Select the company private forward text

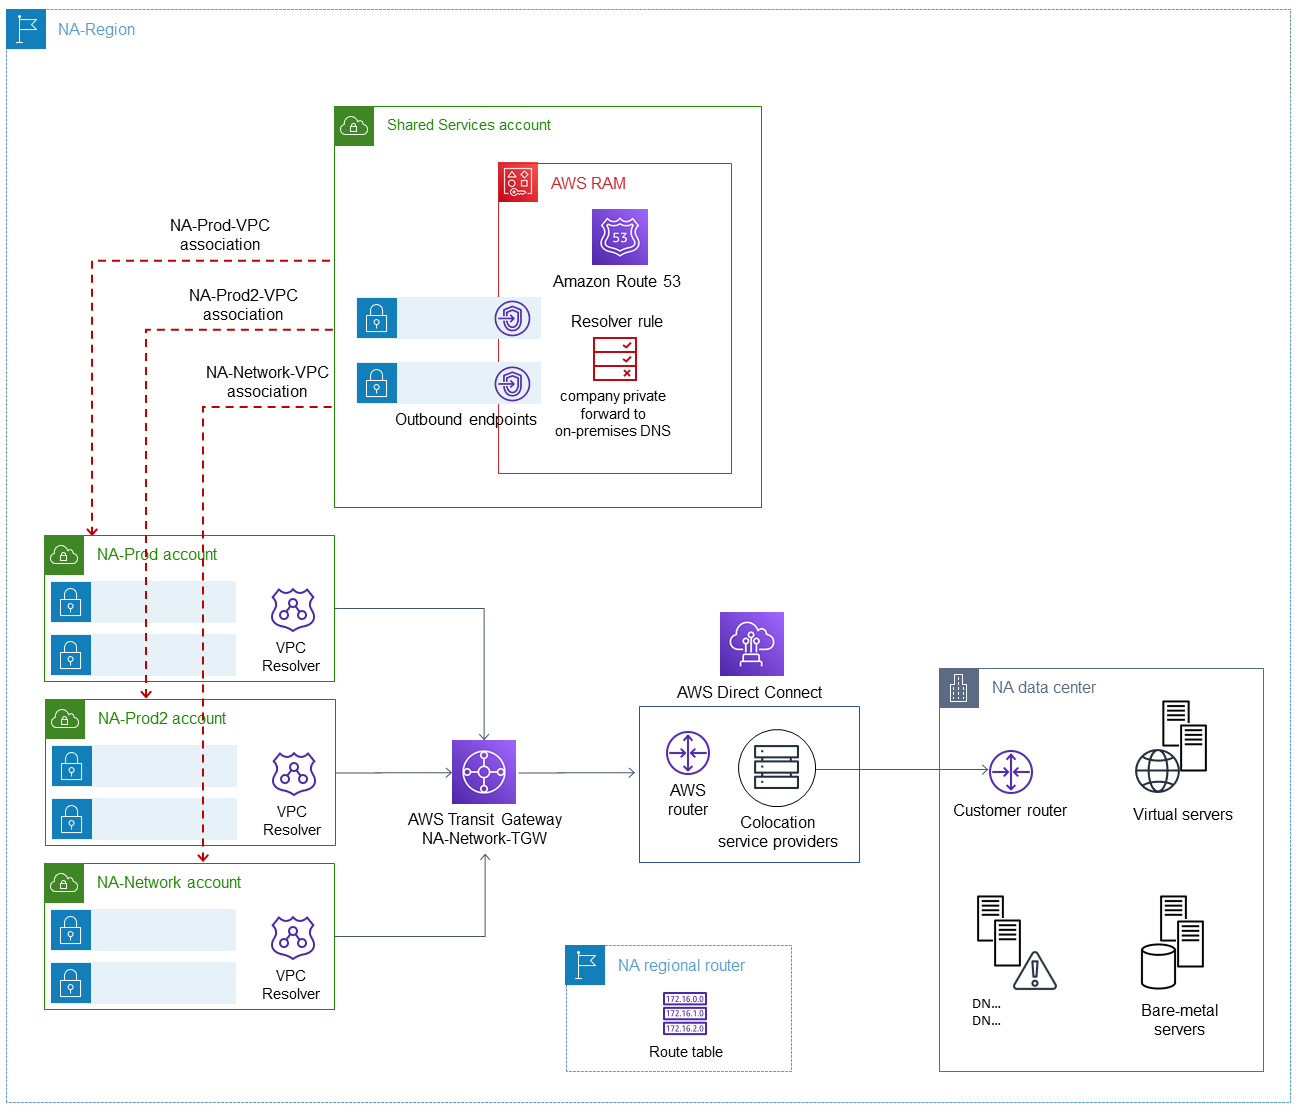(x=613, y=414)
